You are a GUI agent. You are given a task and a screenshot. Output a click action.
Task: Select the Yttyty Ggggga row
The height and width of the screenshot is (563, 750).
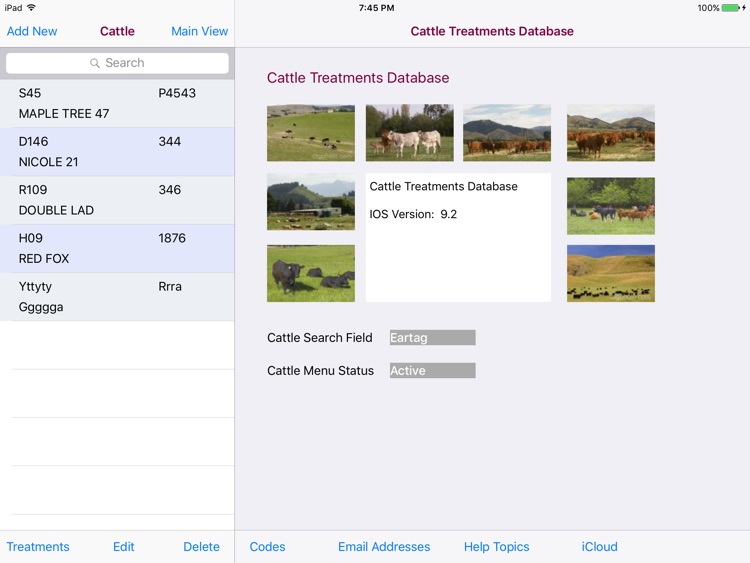tap(117, 297)
